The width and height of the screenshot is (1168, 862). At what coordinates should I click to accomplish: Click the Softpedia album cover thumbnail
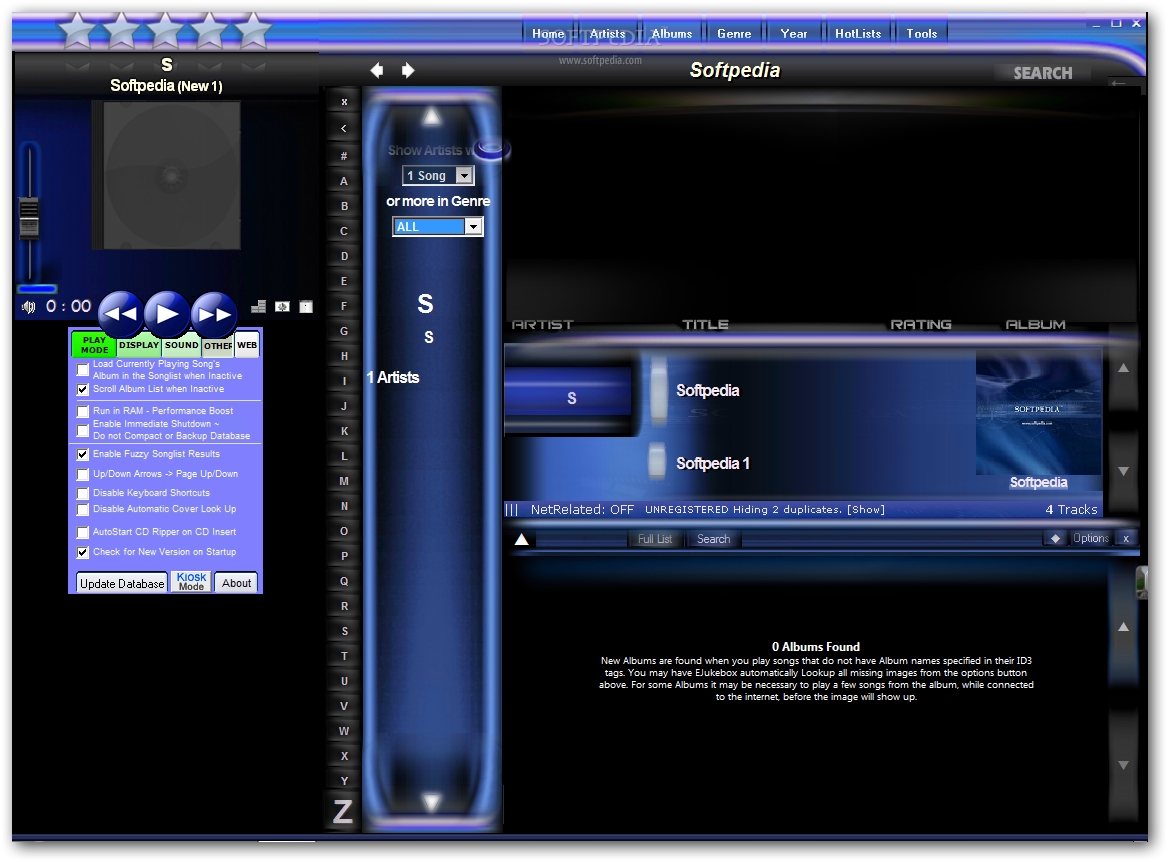click(1038, 413)
